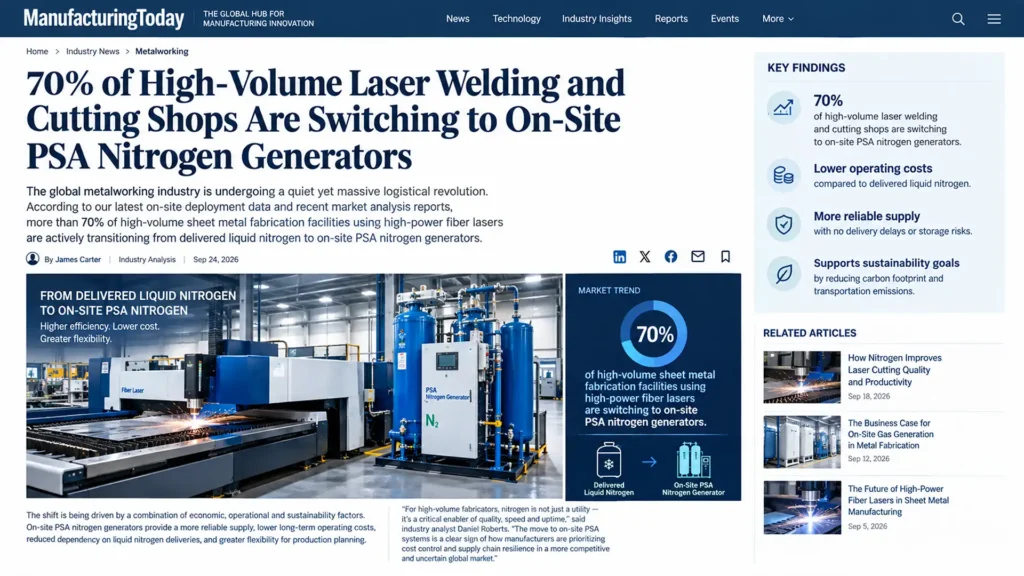Click the main factory hero image

295,386
